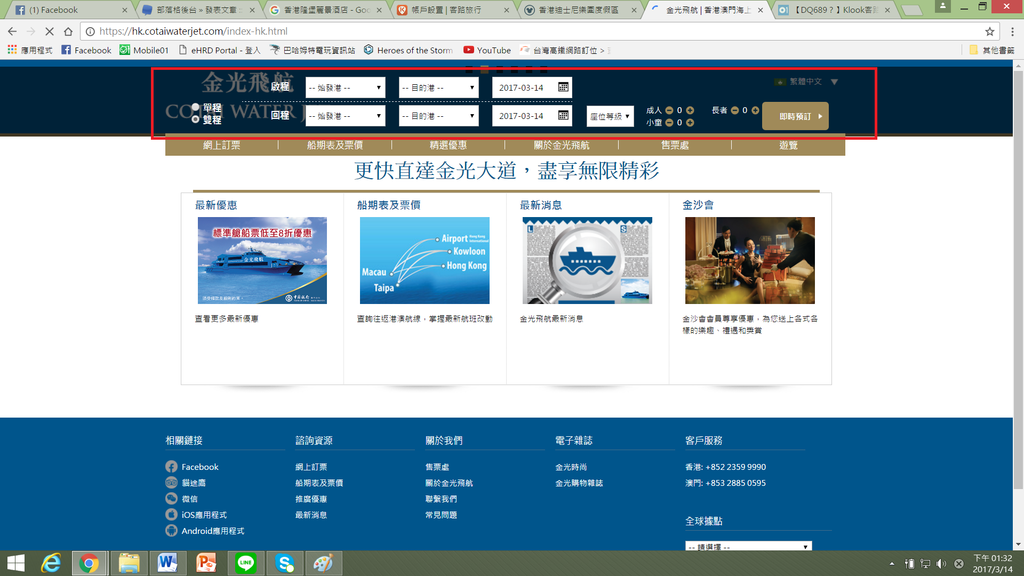Viewport: 1024px width, 576px height.
Task: Open Internet Explorer from taskbar
Action: 50,563
